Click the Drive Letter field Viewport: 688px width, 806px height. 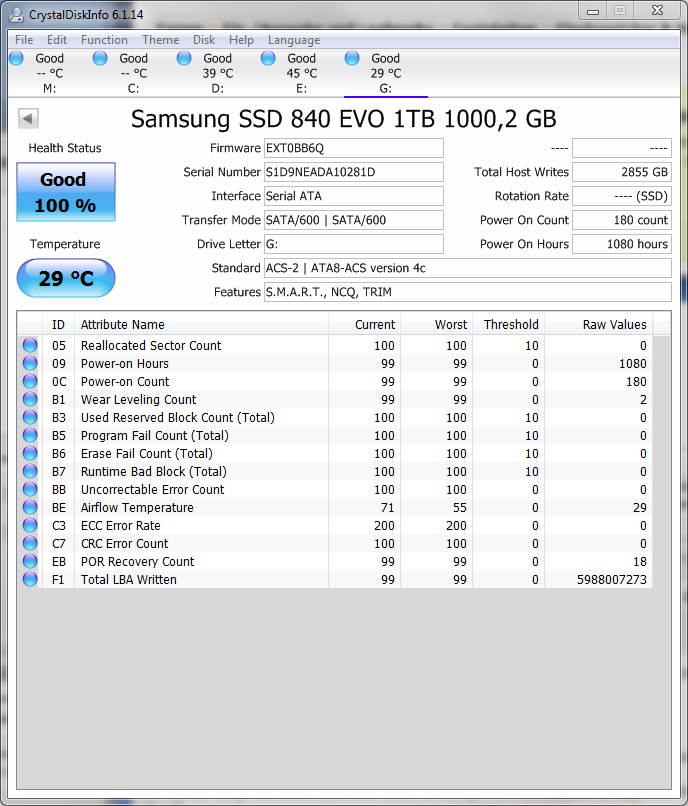(354, 244)
